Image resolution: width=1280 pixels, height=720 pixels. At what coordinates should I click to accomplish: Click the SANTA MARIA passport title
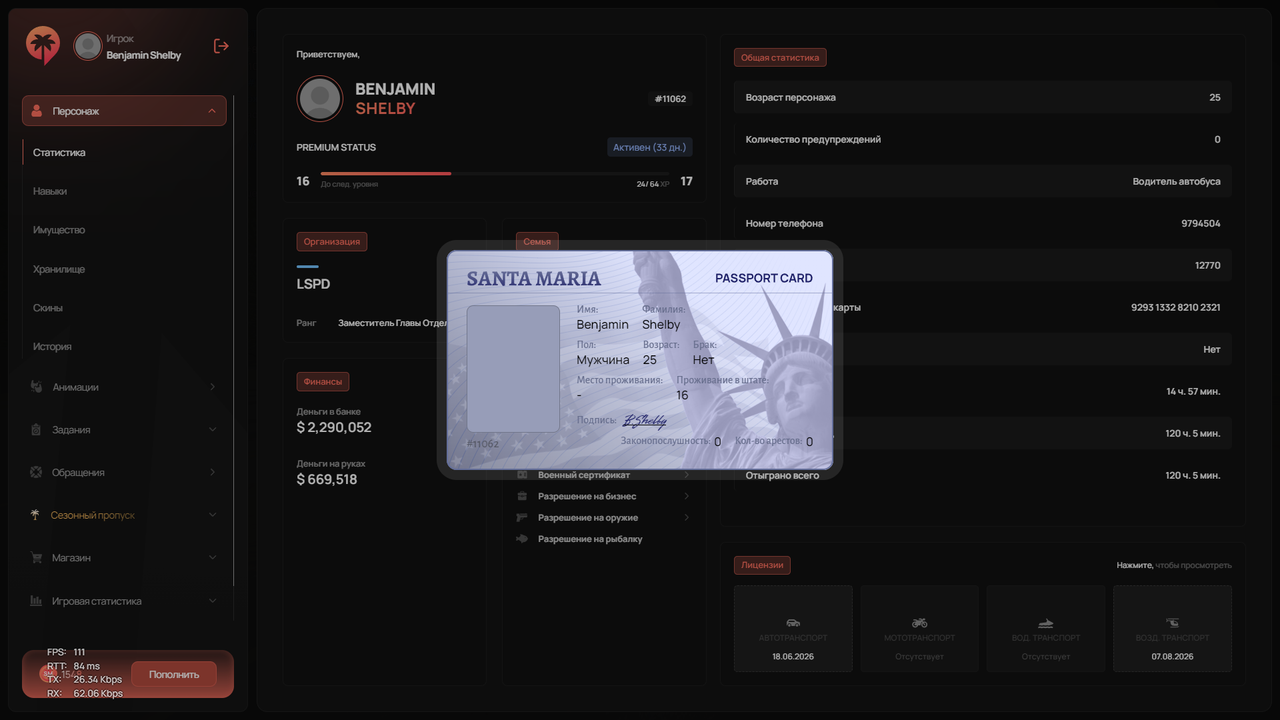pyautogui.click(x=534, y=279)
